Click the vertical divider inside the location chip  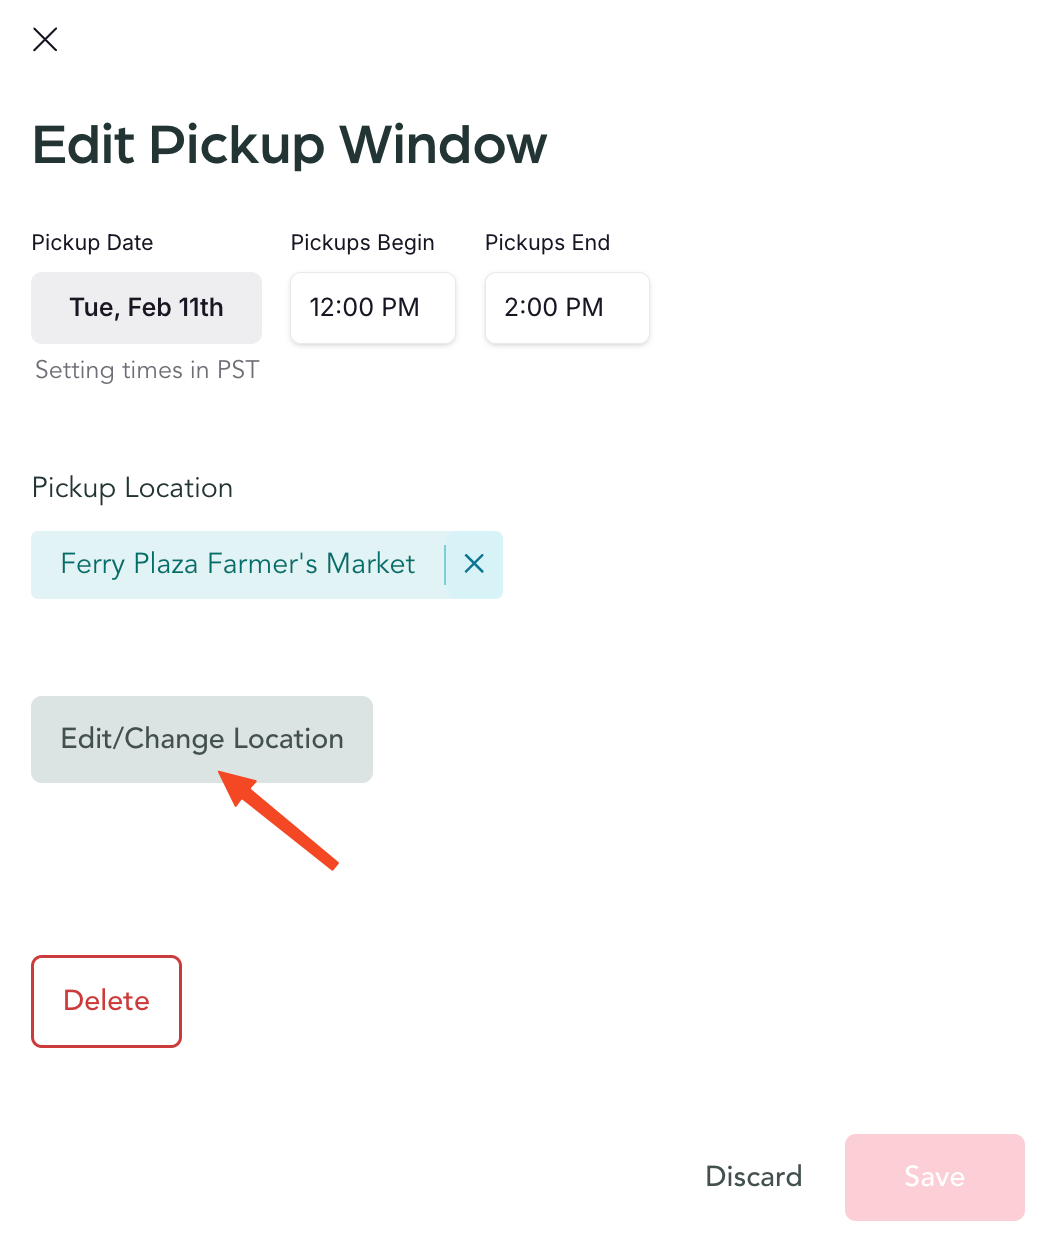(x=445, y=565)
